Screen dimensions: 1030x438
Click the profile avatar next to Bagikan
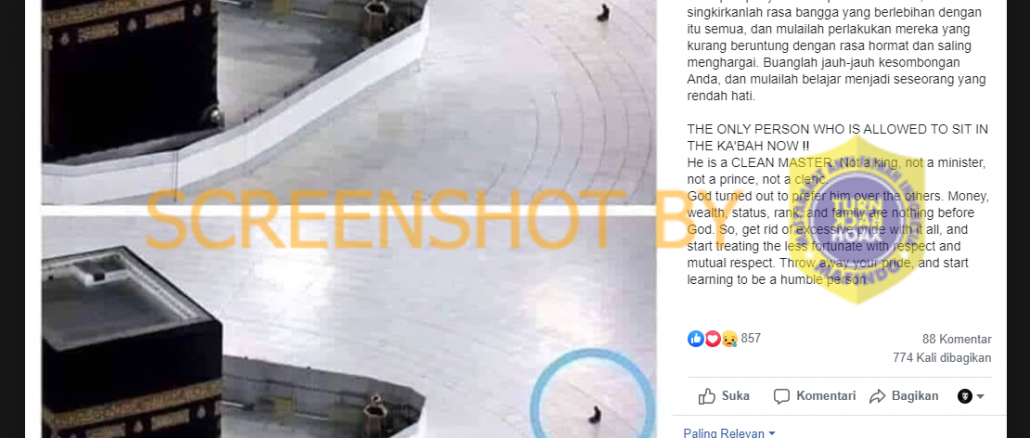click(x=964, y=396)
